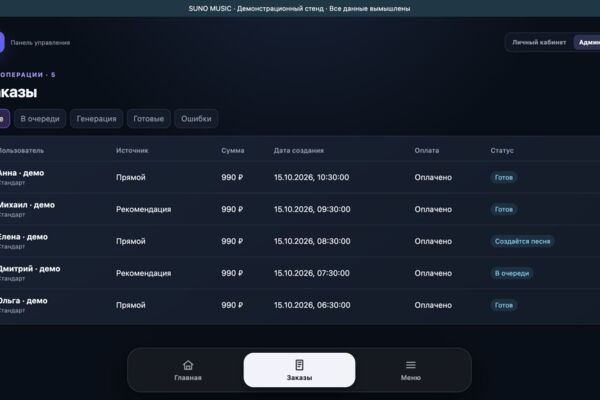Click the purple app logo
The height and width of the screenshot is (400, 600).
coord(2,42)
